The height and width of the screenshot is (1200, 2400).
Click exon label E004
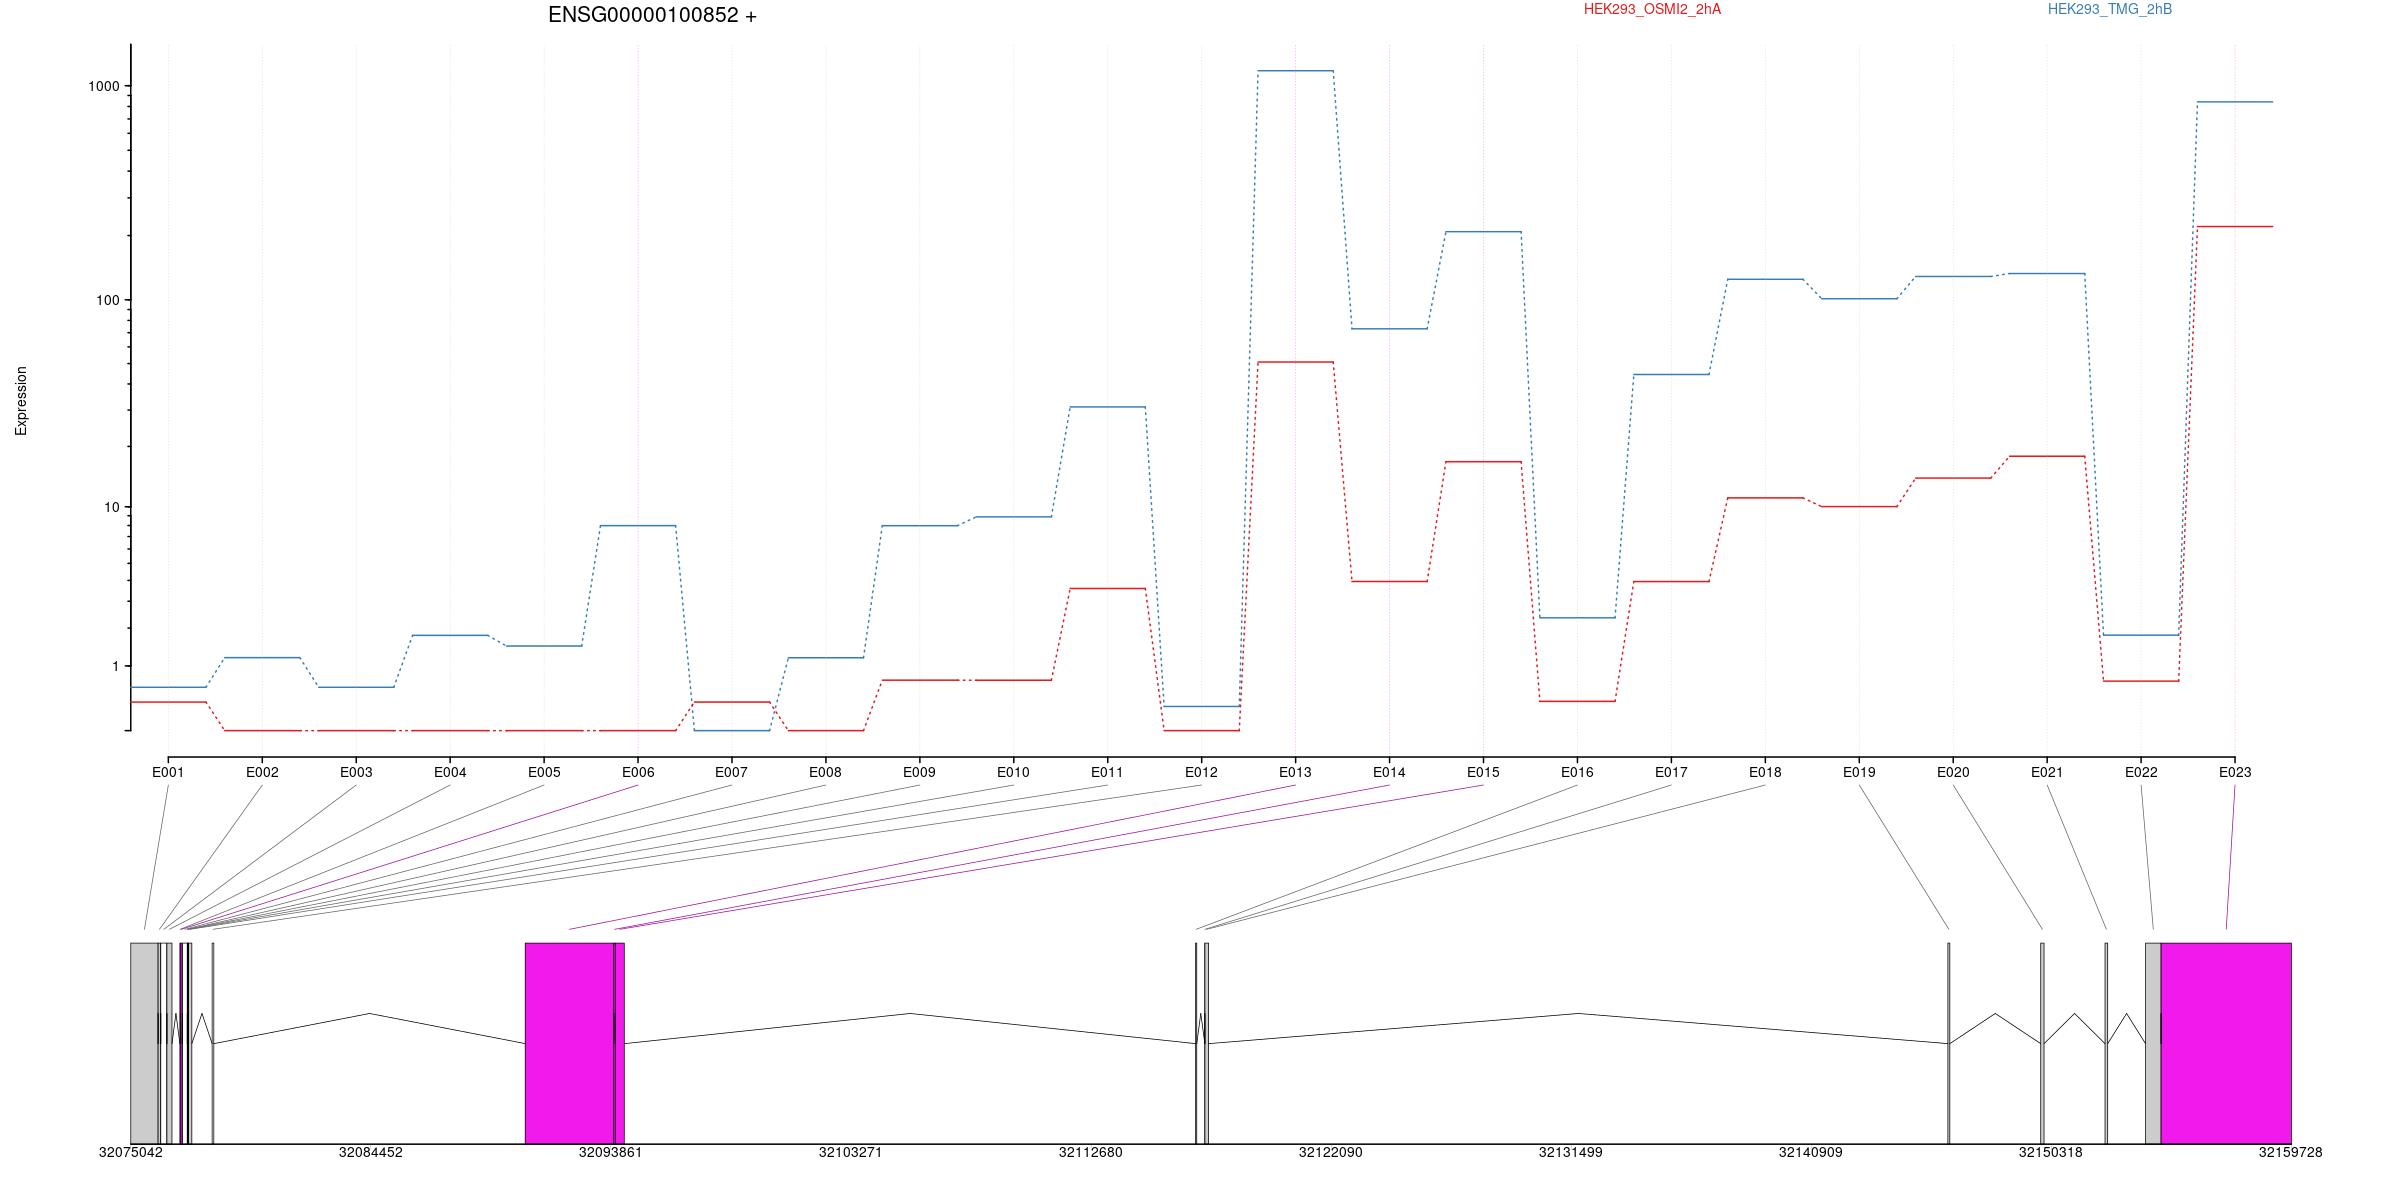pos(450,772)
